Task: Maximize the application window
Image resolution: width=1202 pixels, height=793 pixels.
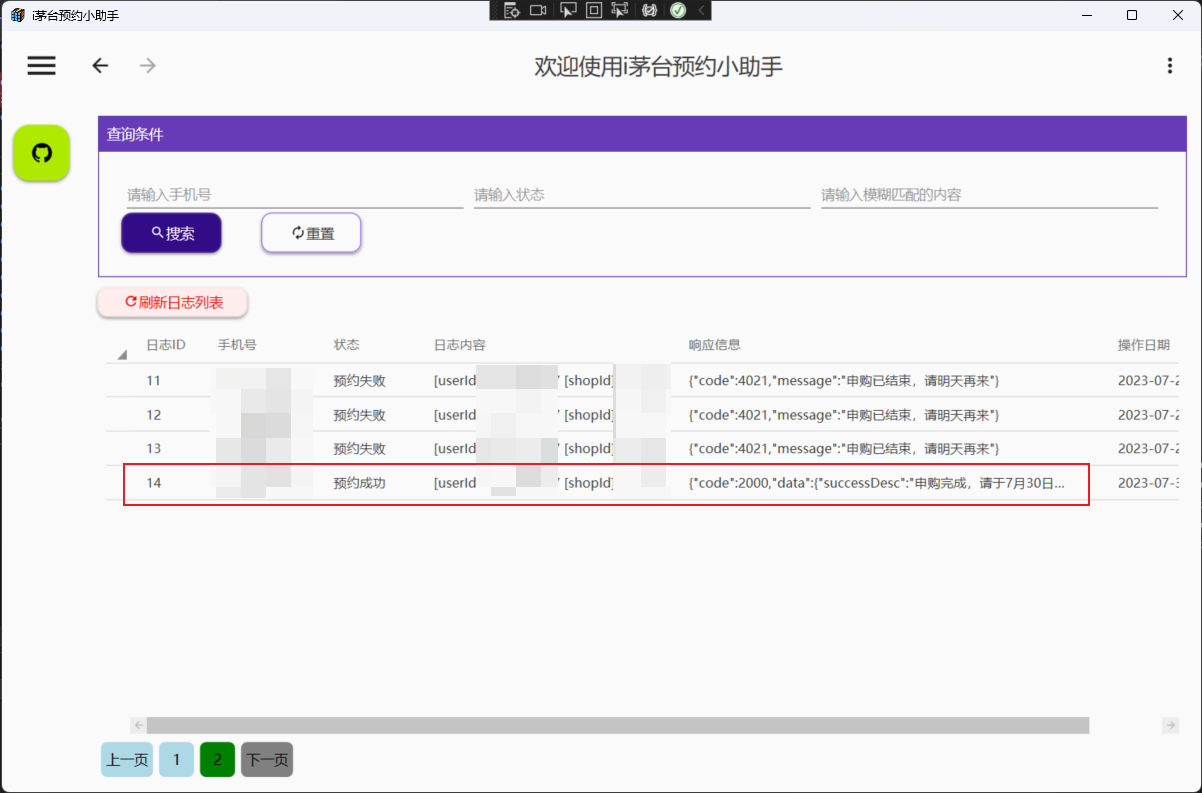Action: [1132, 15]
